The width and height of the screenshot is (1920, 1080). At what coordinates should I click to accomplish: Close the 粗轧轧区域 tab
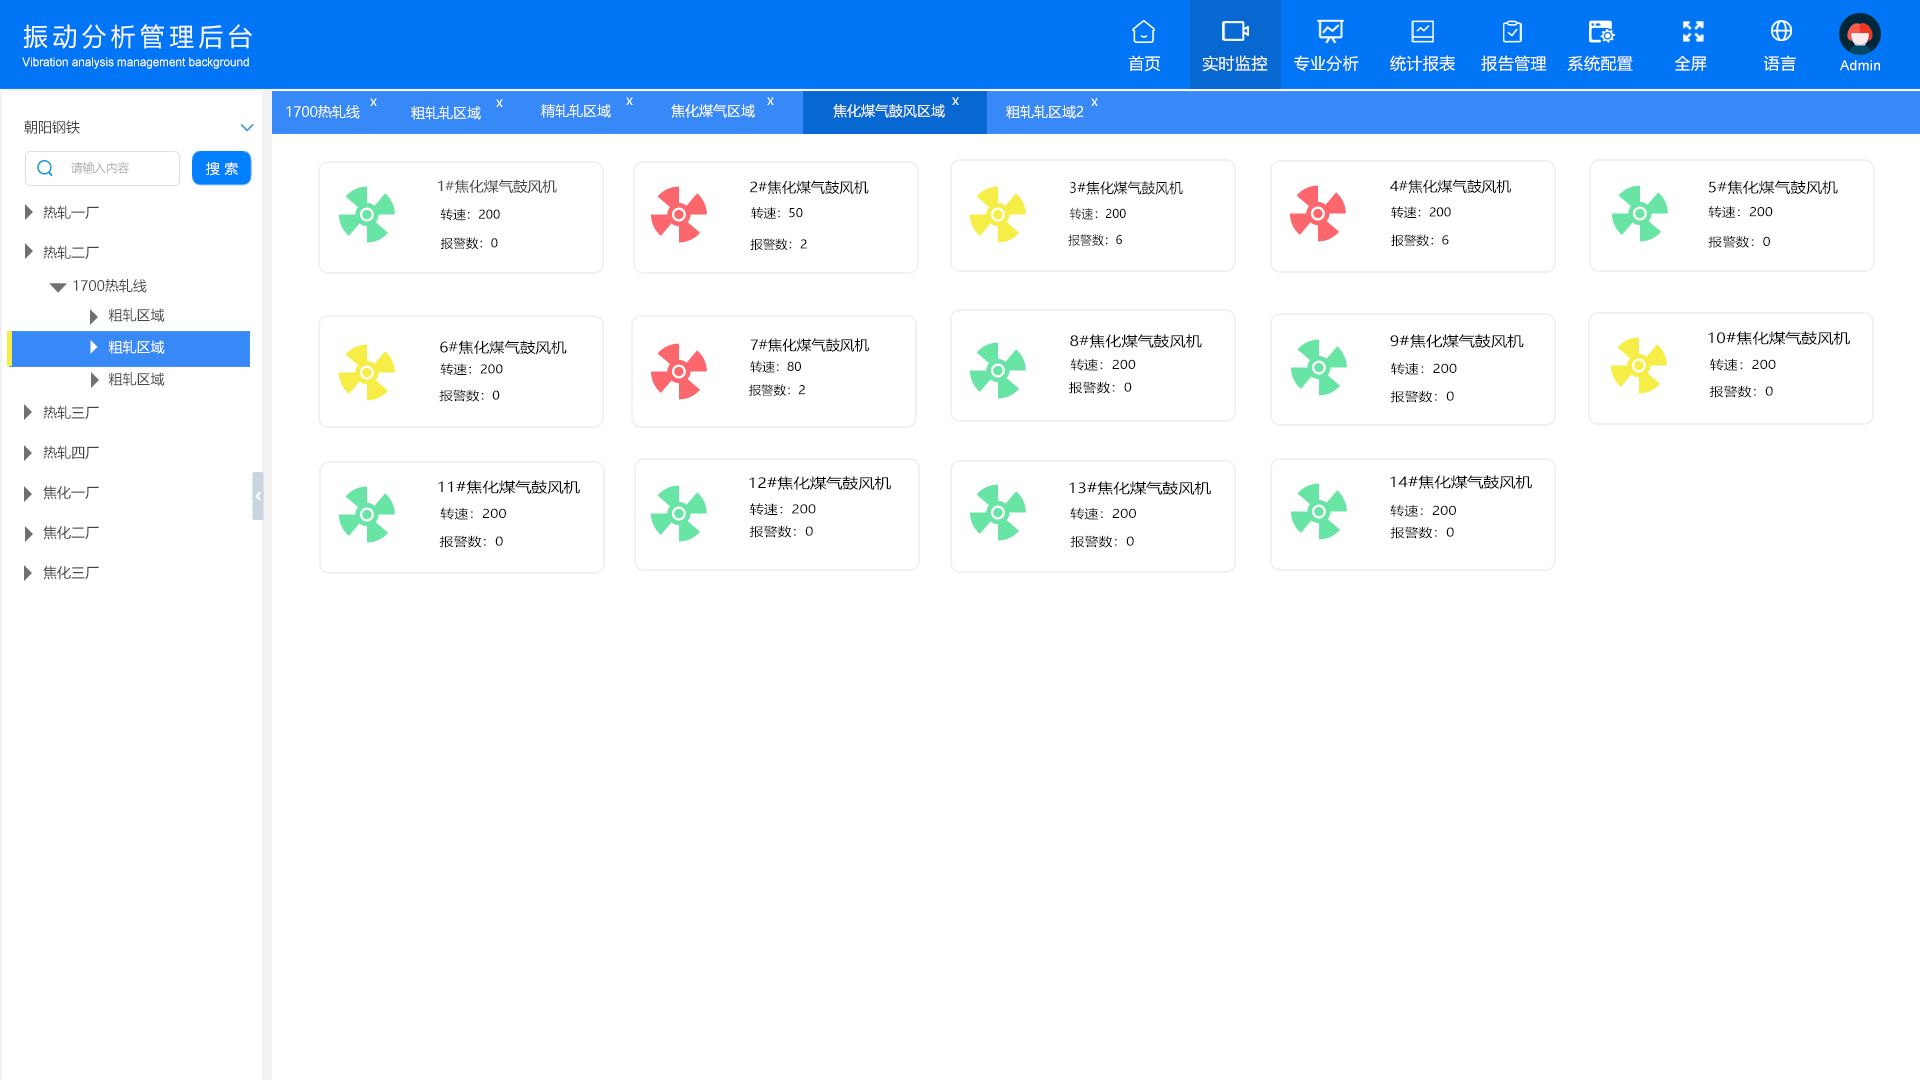(x=499, y=103)
